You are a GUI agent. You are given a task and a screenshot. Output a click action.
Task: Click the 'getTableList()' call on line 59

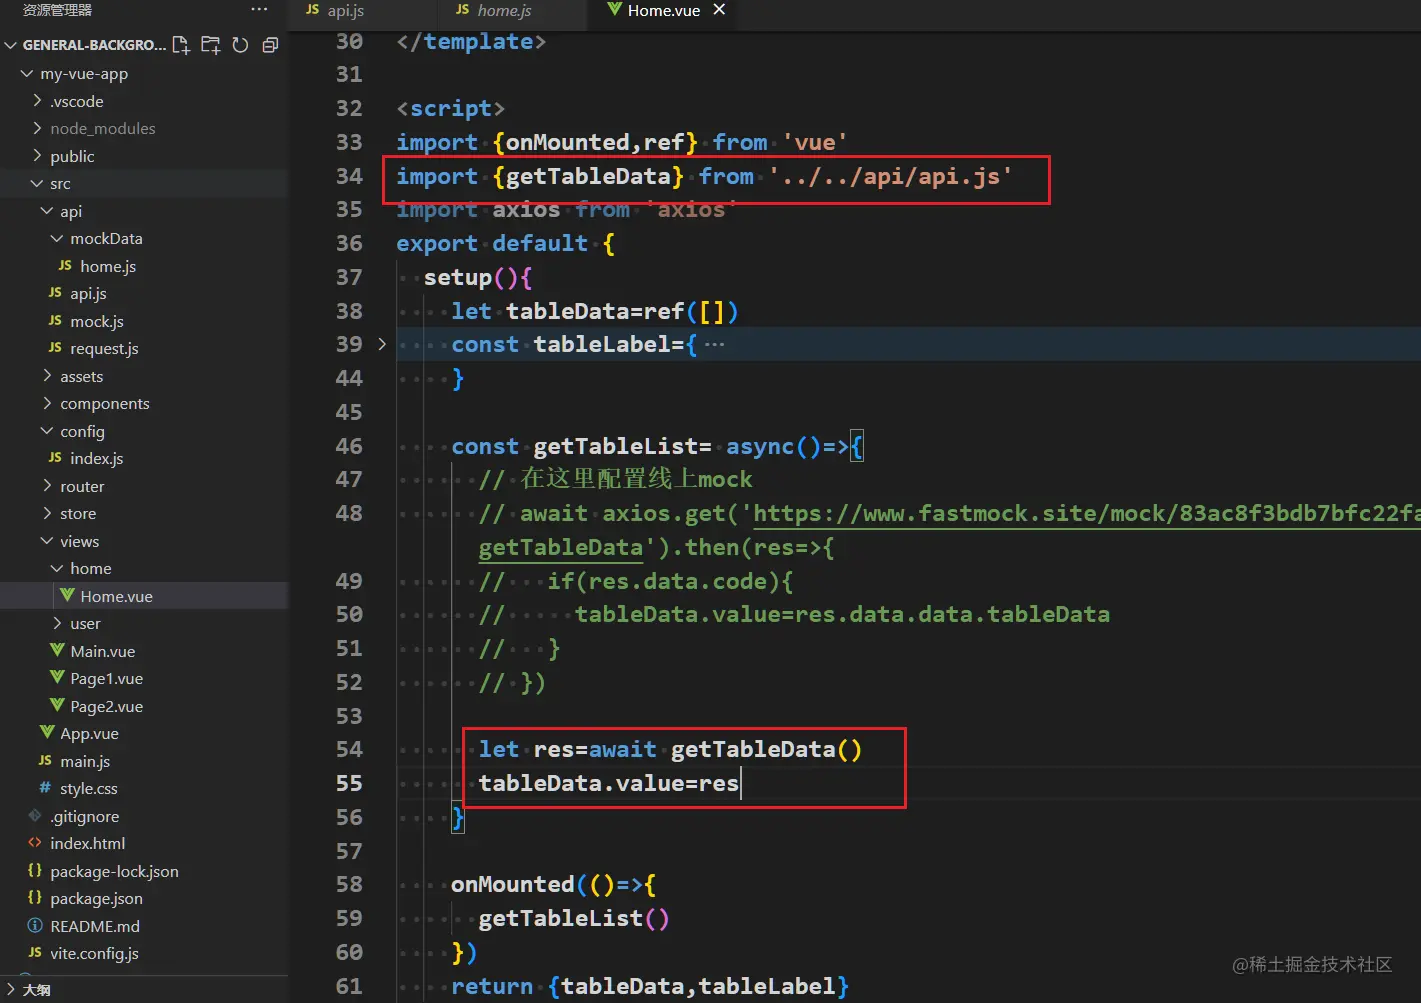tap(574, 918)
